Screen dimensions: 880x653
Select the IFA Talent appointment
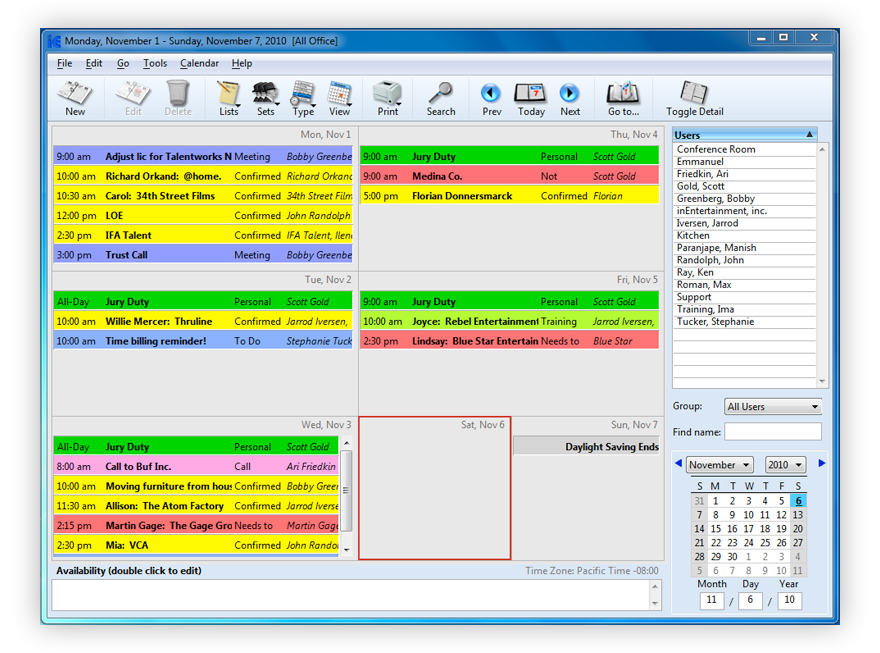pyautogui.click(x=203, y=235)
